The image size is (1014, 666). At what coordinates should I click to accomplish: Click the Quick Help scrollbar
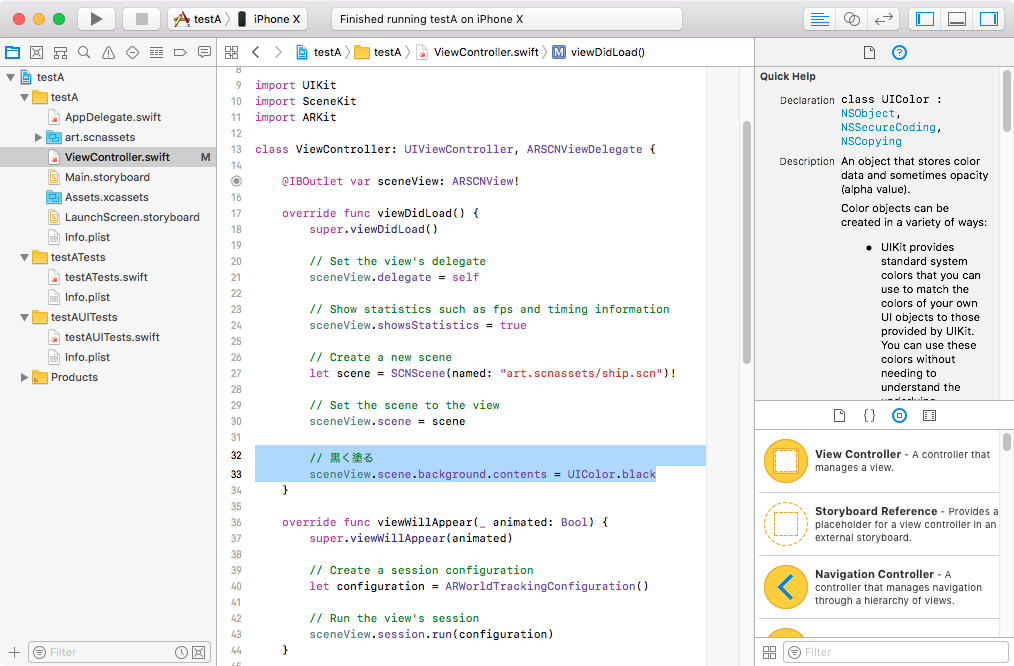coord(1007,100)
